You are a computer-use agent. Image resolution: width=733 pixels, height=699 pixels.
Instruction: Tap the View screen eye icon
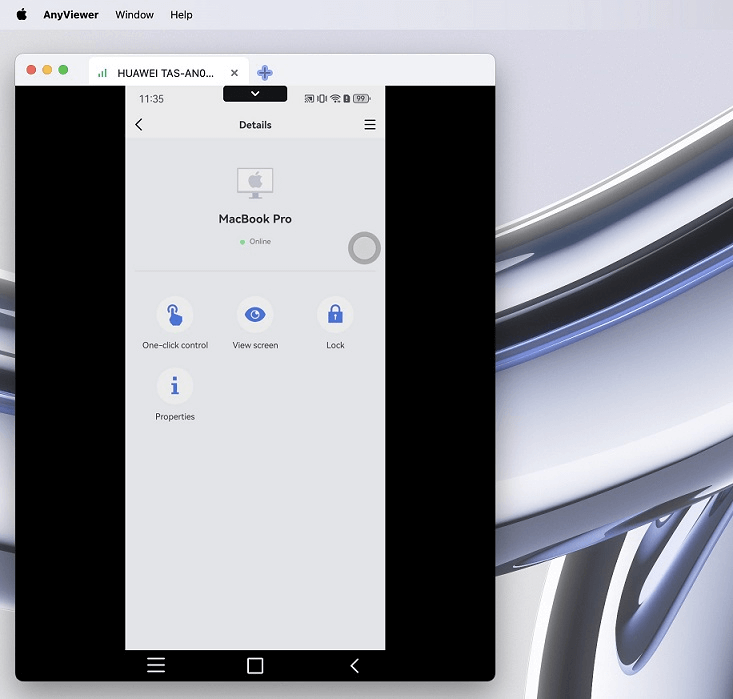pyautogui.click(x=255, y=315)
